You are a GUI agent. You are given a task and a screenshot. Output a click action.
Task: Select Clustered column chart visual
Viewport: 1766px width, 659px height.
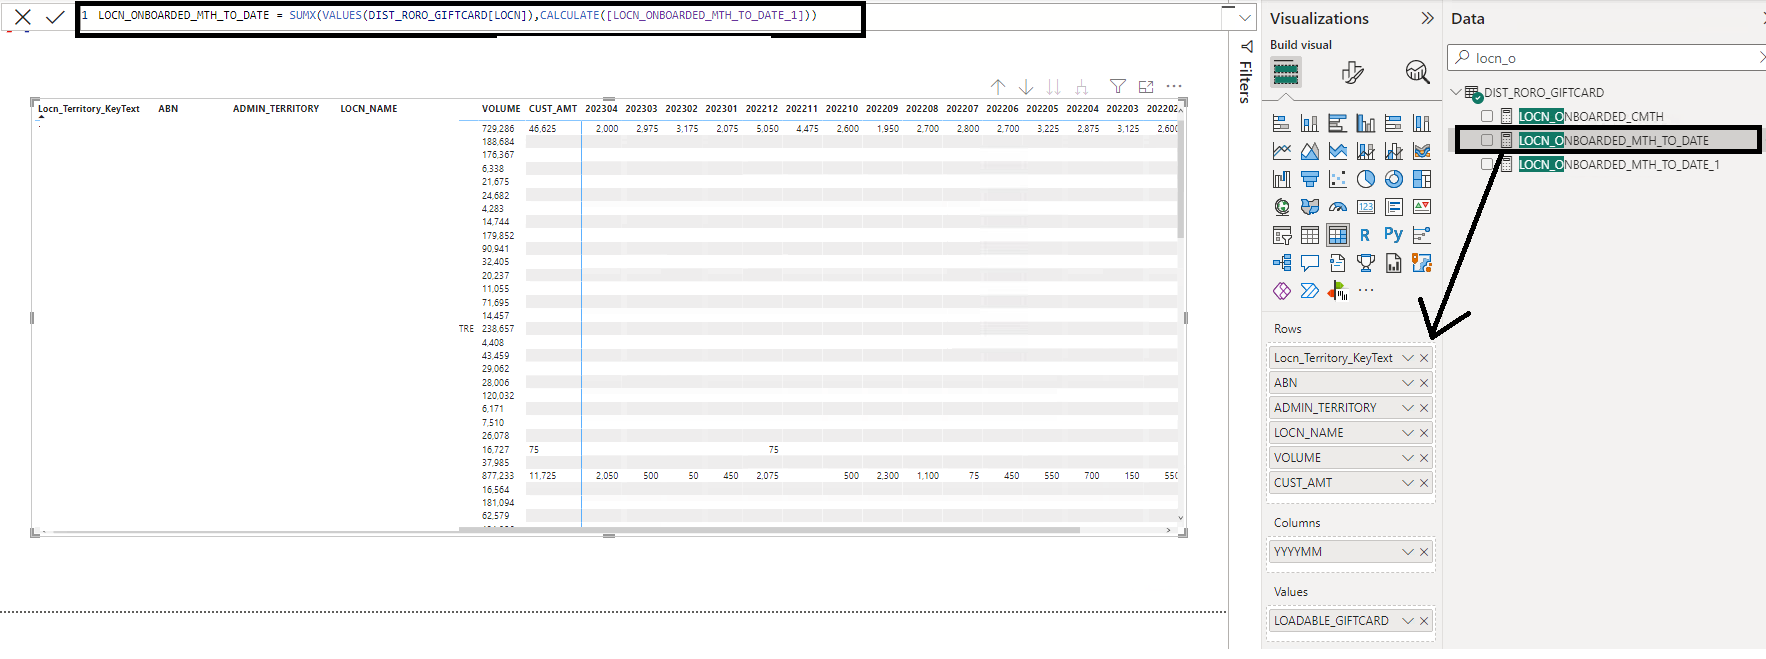tap(1366, 123)
